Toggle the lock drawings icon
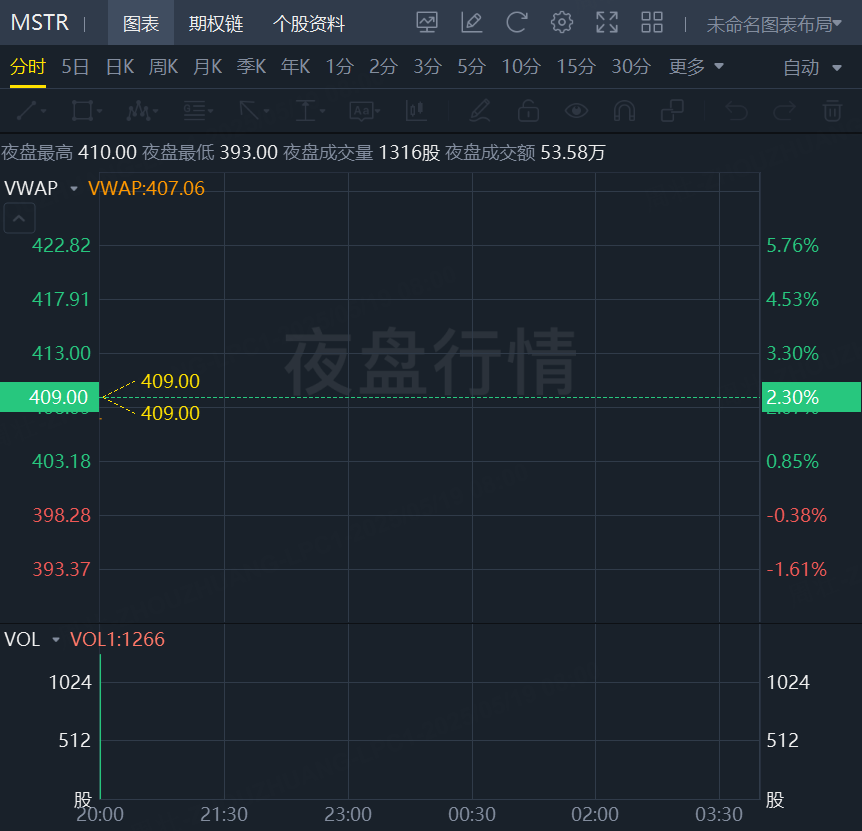 (x=528, y=110)
